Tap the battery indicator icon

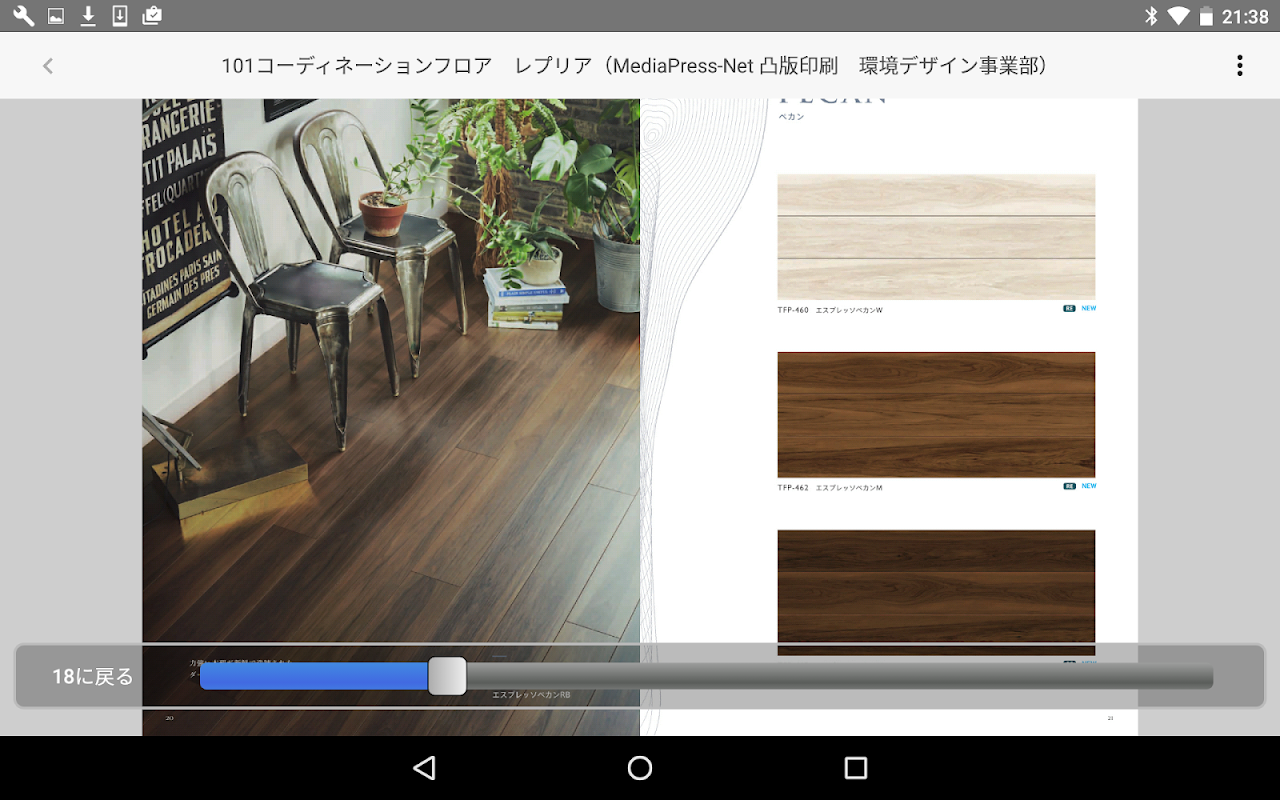pos(1206,16)
